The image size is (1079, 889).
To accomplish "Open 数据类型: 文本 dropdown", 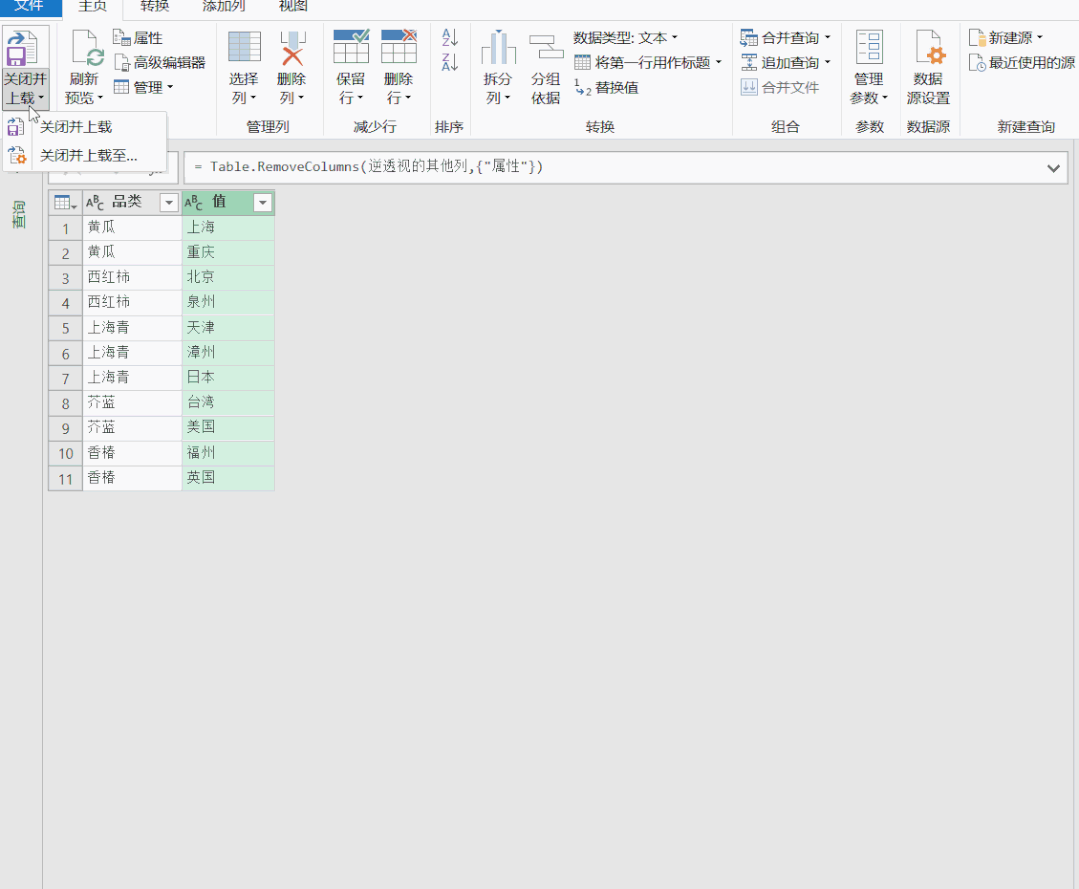I will [626, 38].
